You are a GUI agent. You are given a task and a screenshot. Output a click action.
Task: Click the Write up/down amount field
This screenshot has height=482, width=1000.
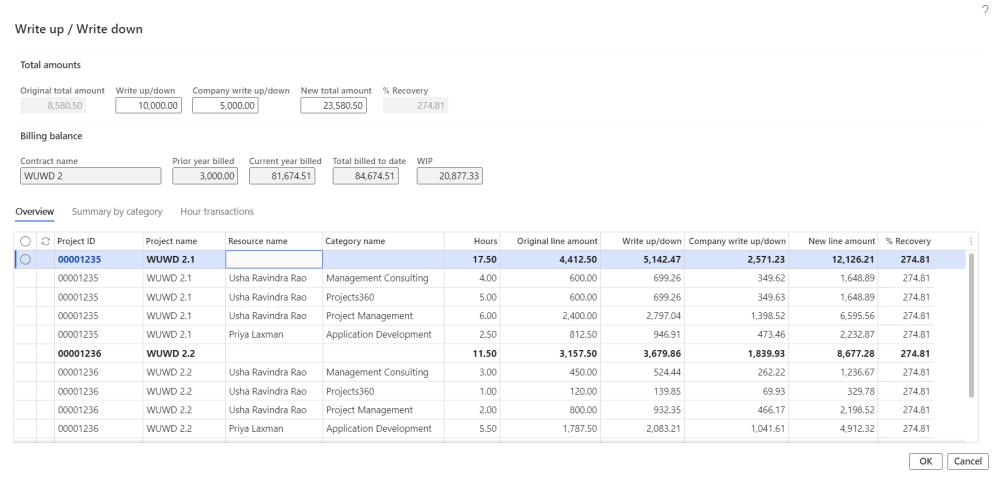pyautogui.click(x=148, y=105)
